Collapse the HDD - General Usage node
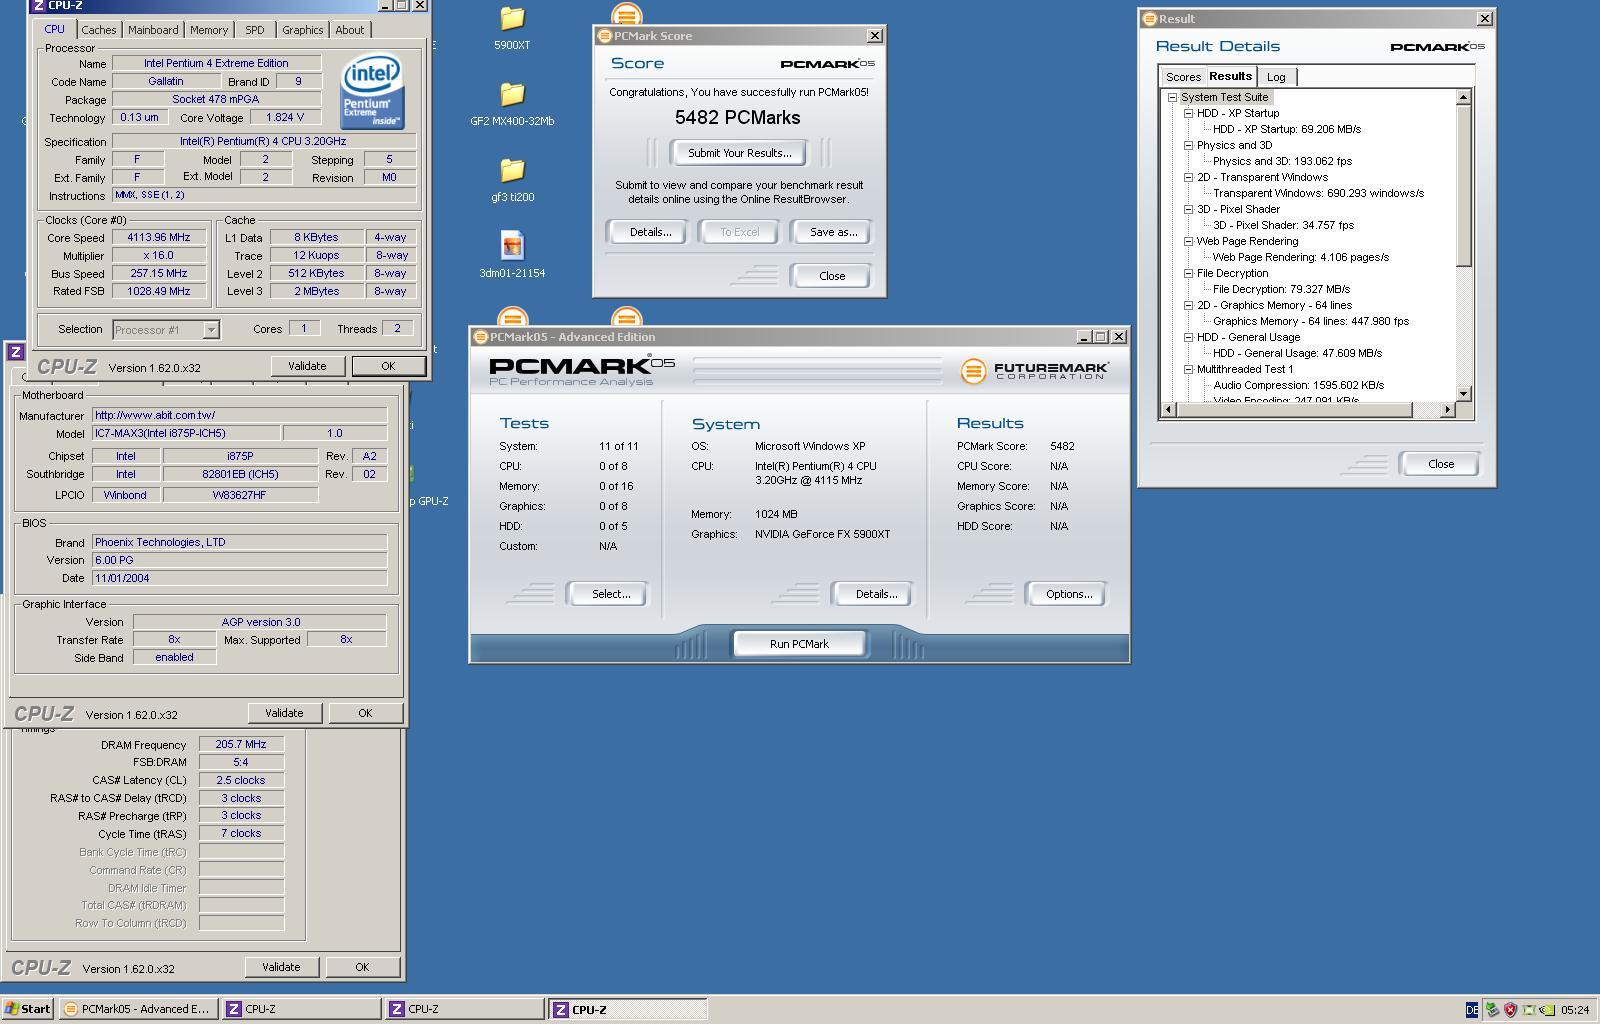The height and width of the screenshot is (1024, 1600). coord(1188,337)
